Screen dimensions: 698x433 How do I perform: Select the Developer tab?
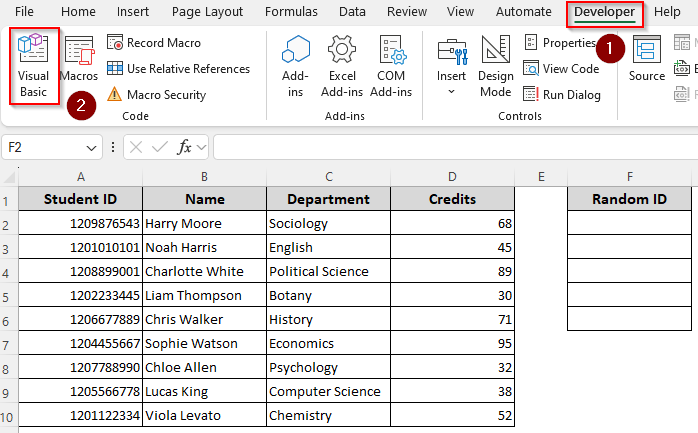(605, 12)
